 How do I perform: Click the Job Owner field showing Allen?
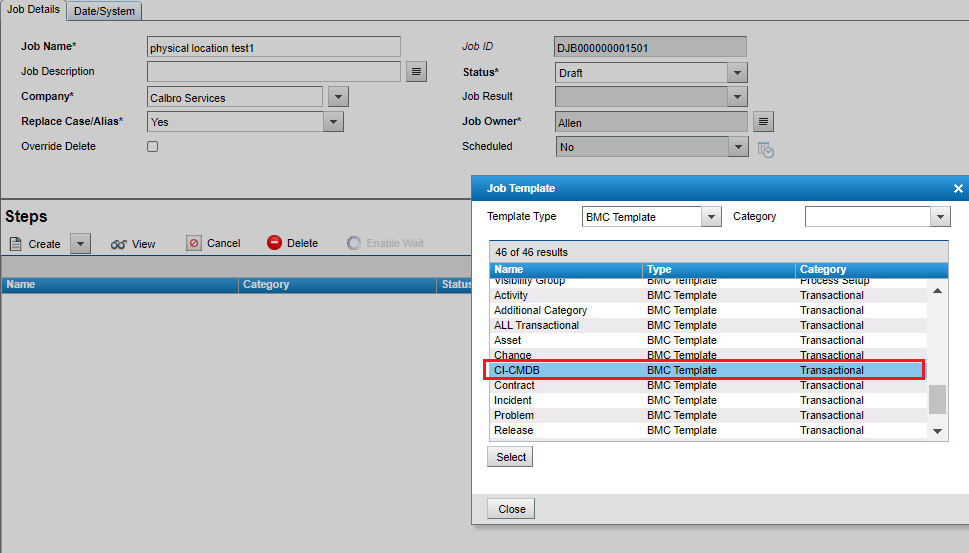tap(651, 122)
